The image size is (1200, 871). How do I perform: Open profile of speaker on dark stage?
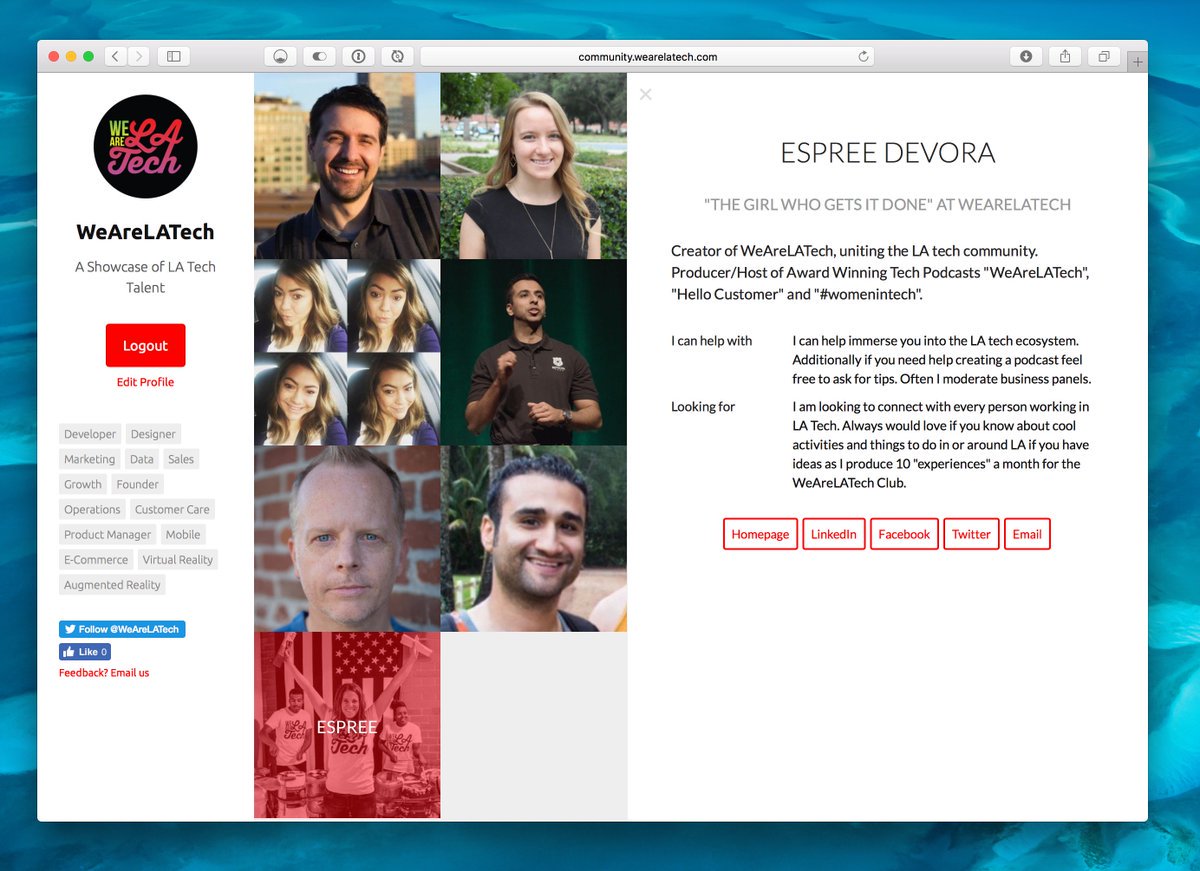[534, 352]
